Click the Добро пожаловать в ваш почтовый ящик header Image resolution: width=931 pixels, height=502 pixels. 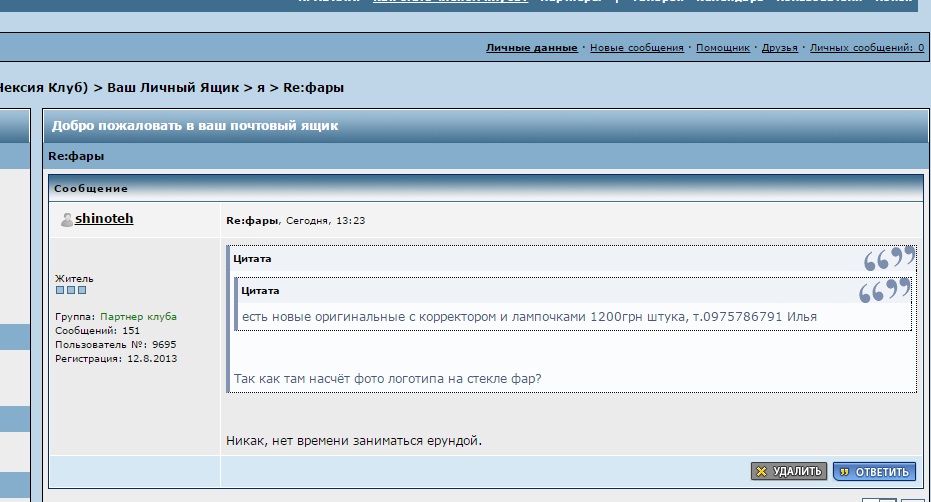(195, 126)
